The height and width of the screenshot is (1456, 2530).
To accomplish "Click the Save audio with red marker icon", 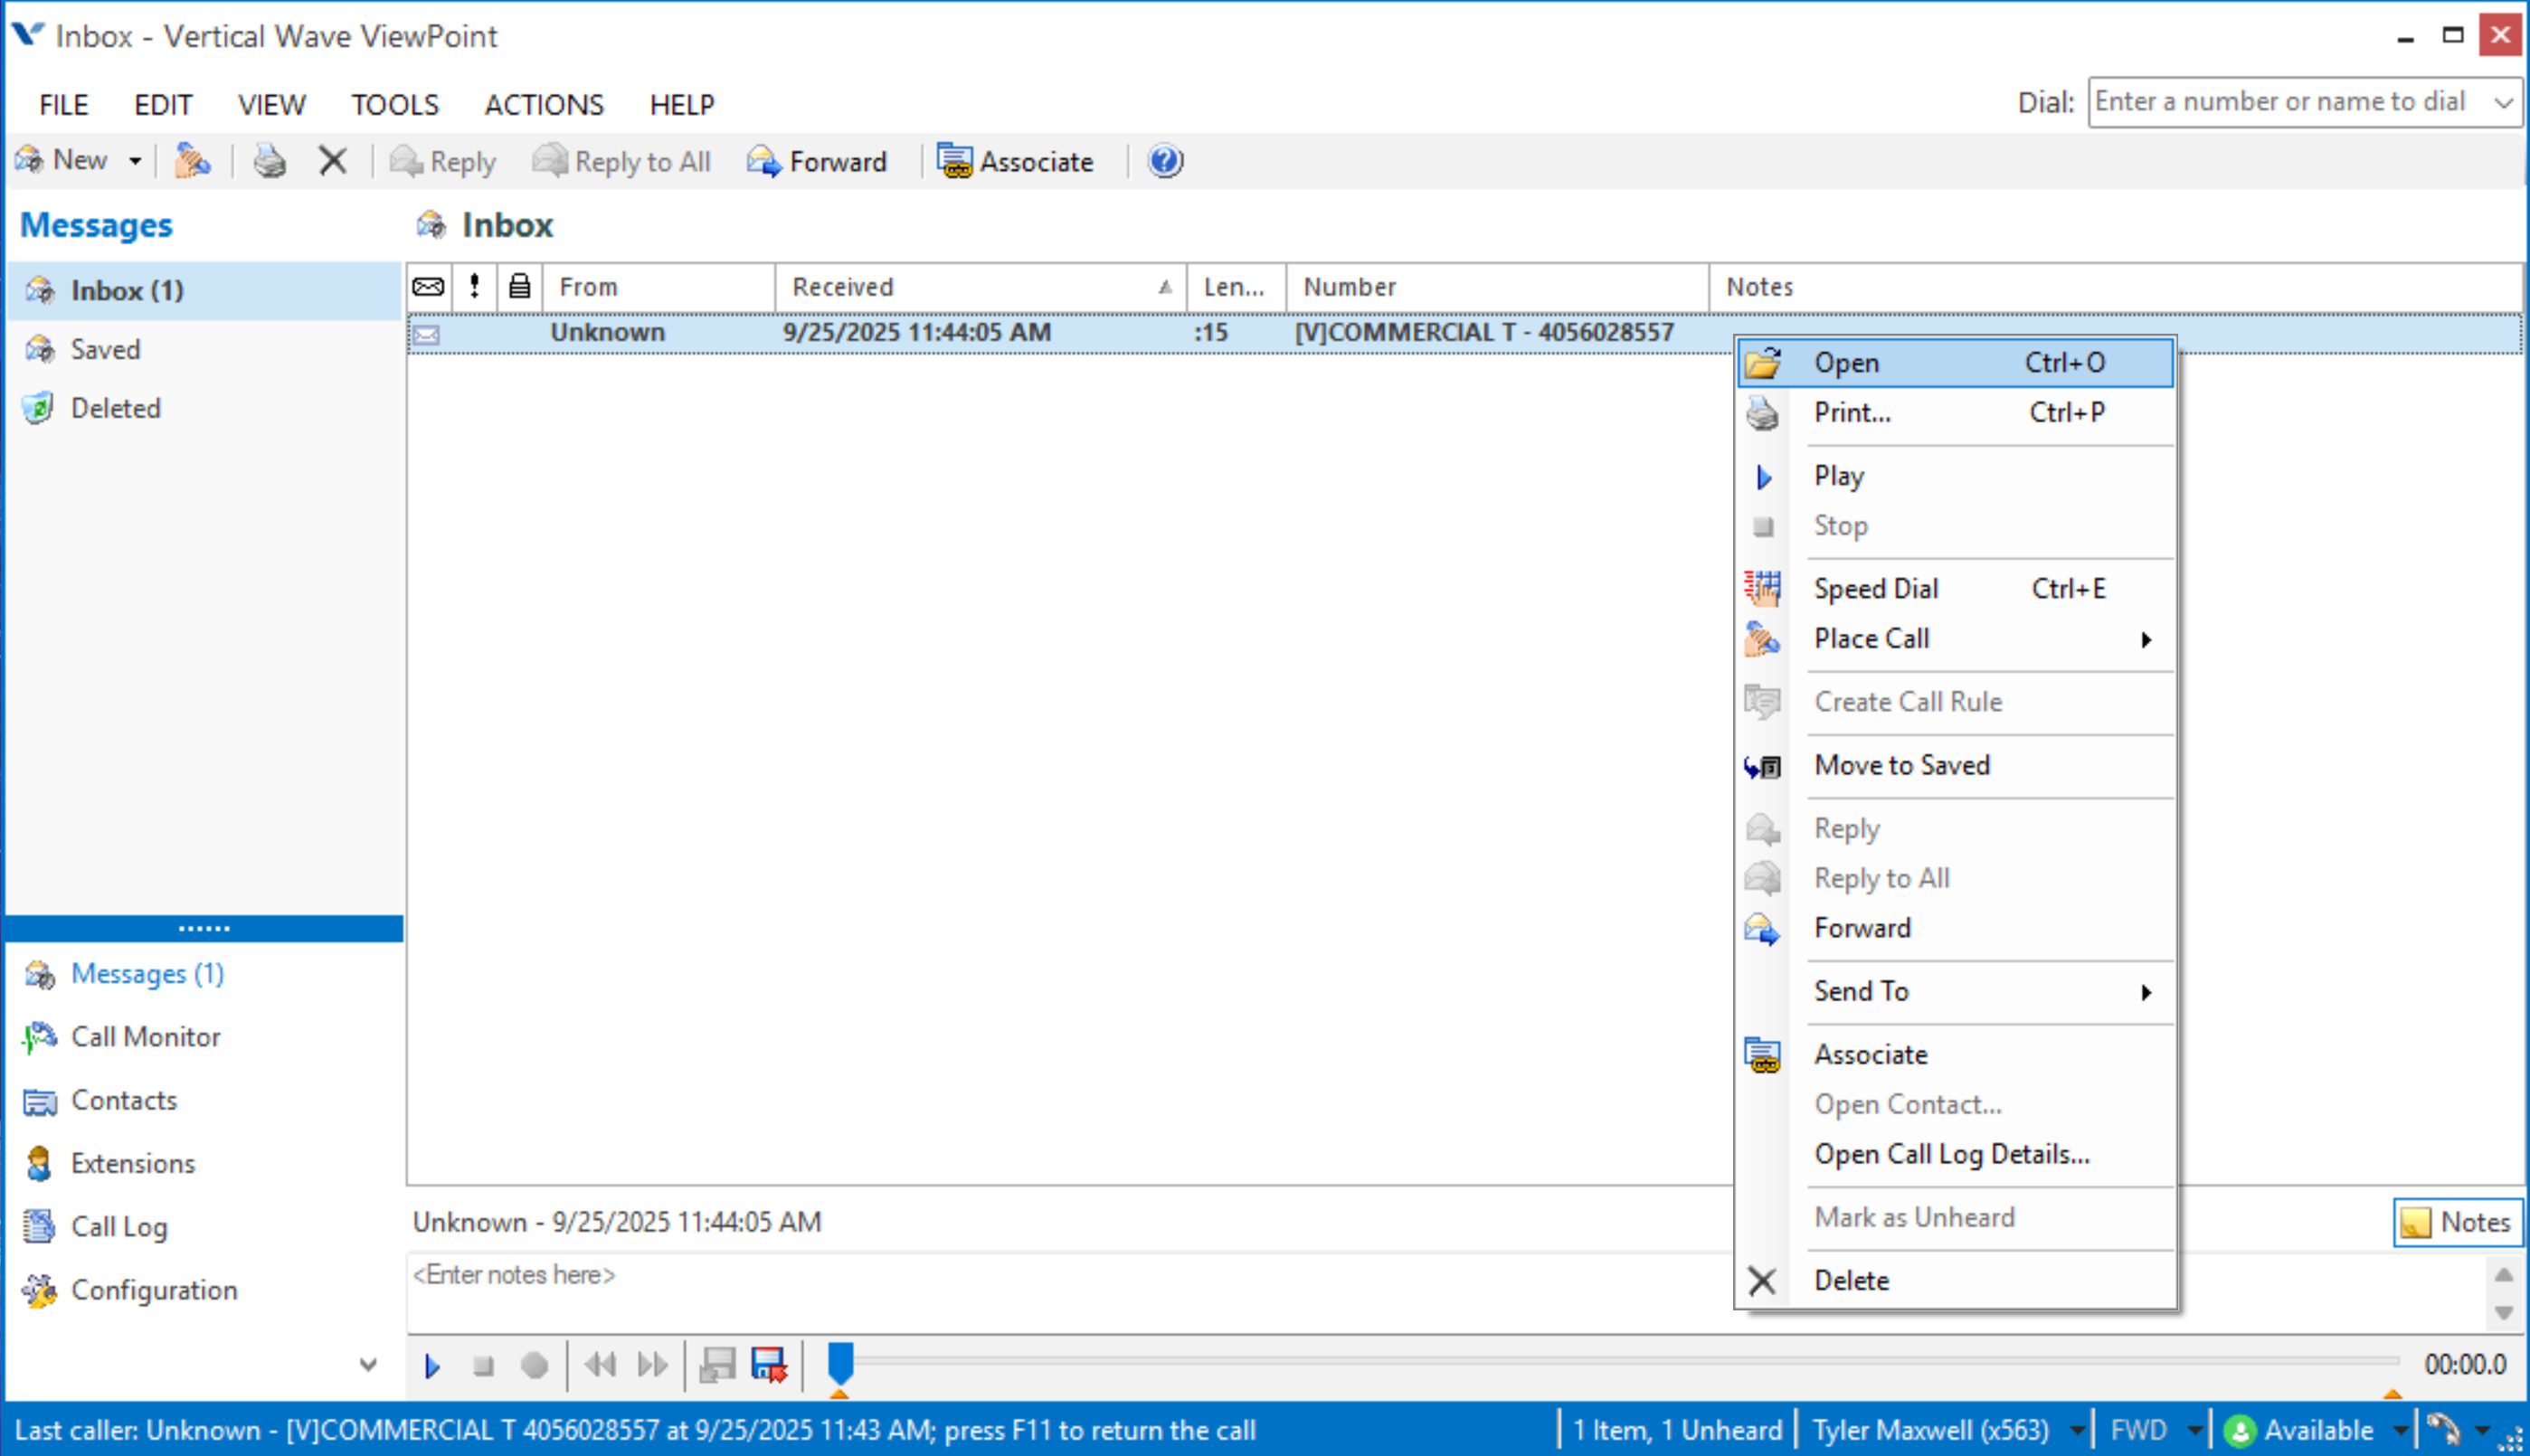I will coord(768,1365).
